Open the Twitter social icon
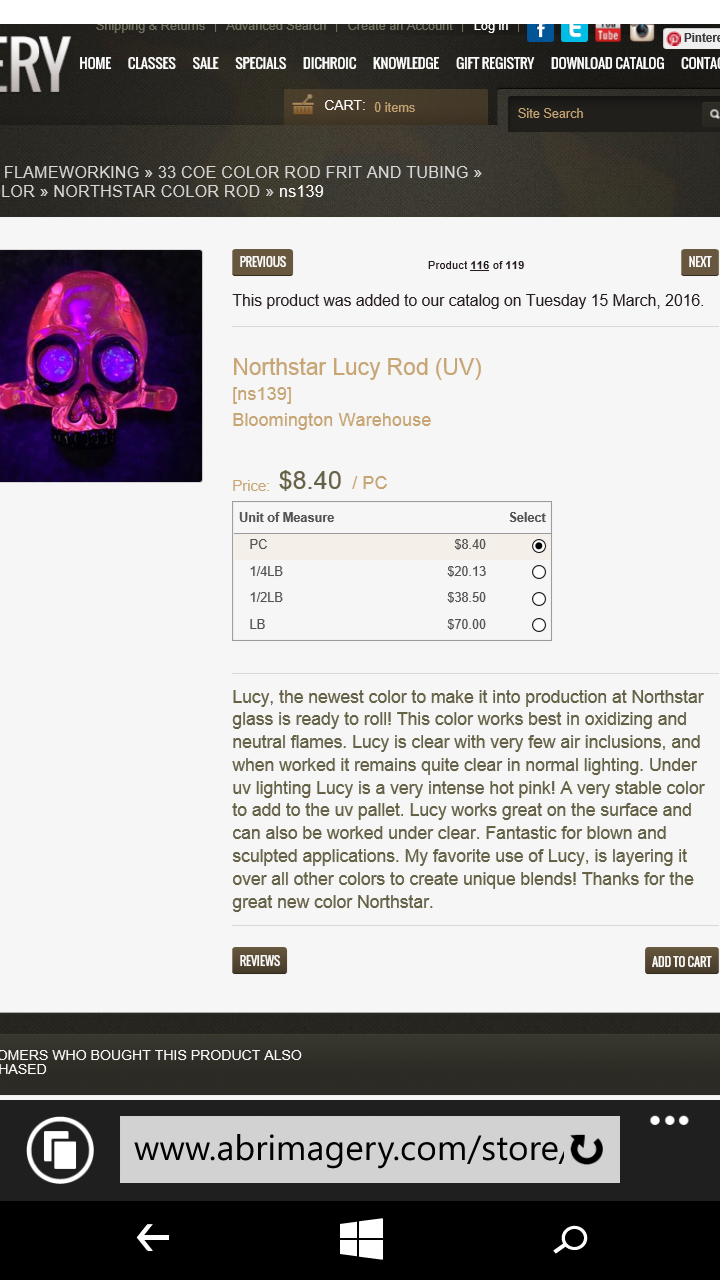This screenshot has width=720, height=1280. point(574,30)
